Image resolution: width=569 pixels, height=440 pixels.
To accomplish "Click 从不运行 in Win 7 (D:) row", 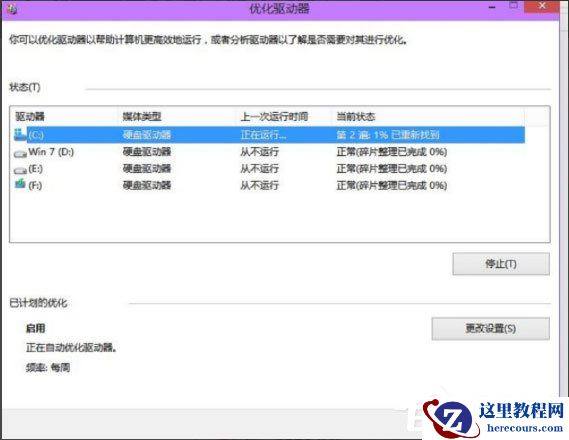I will pyautogui.click(x=259, y=152).
